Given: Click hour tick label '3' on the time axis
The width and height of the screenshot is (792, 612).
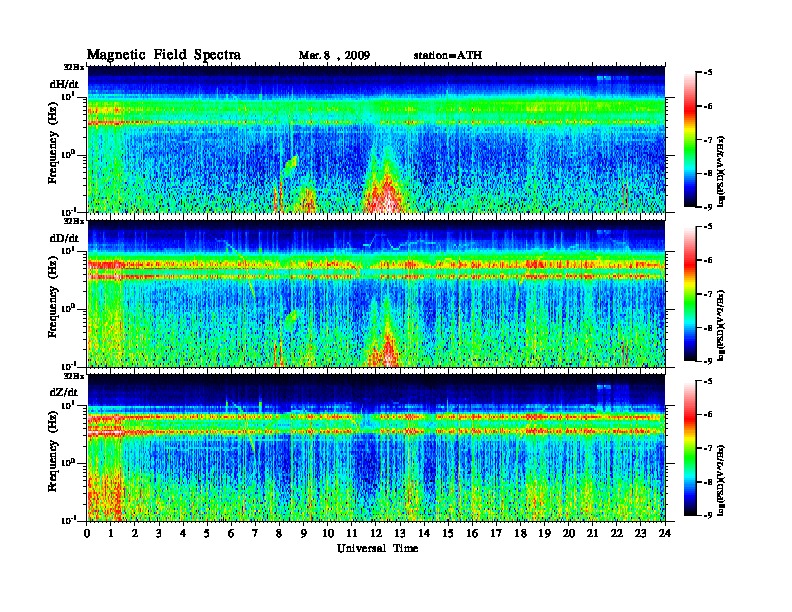Looking at the screenshot, I should [159, 534].
